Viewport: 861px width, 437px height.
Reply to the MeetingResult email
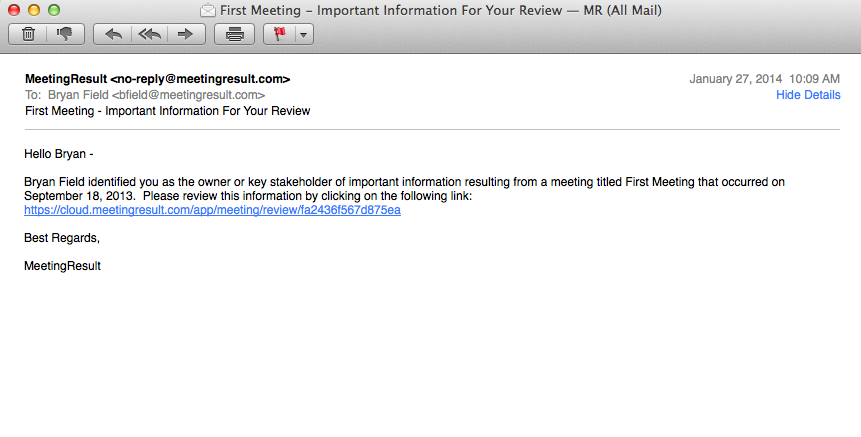pyautogui.click(x=113, y=34)
